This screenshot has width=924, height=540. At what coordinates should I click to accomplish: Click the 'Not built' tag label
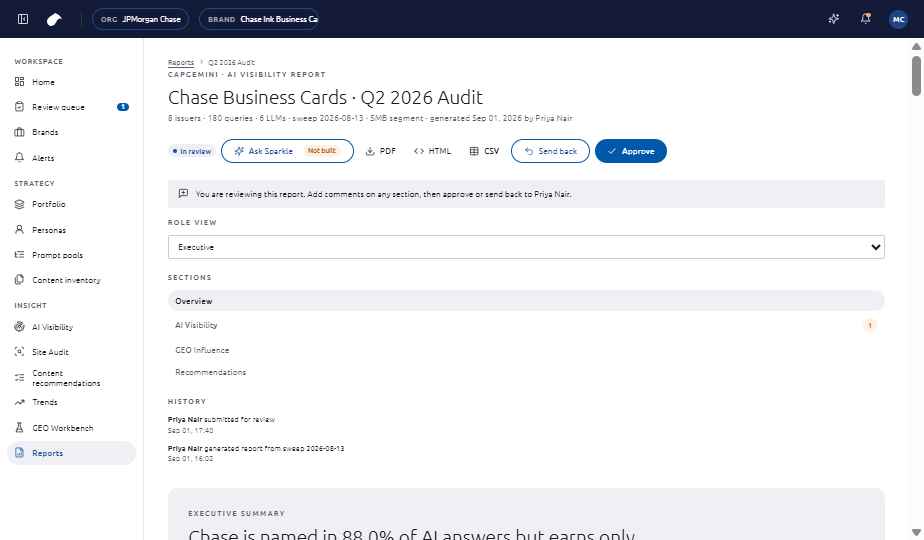(x=322, y=151)
